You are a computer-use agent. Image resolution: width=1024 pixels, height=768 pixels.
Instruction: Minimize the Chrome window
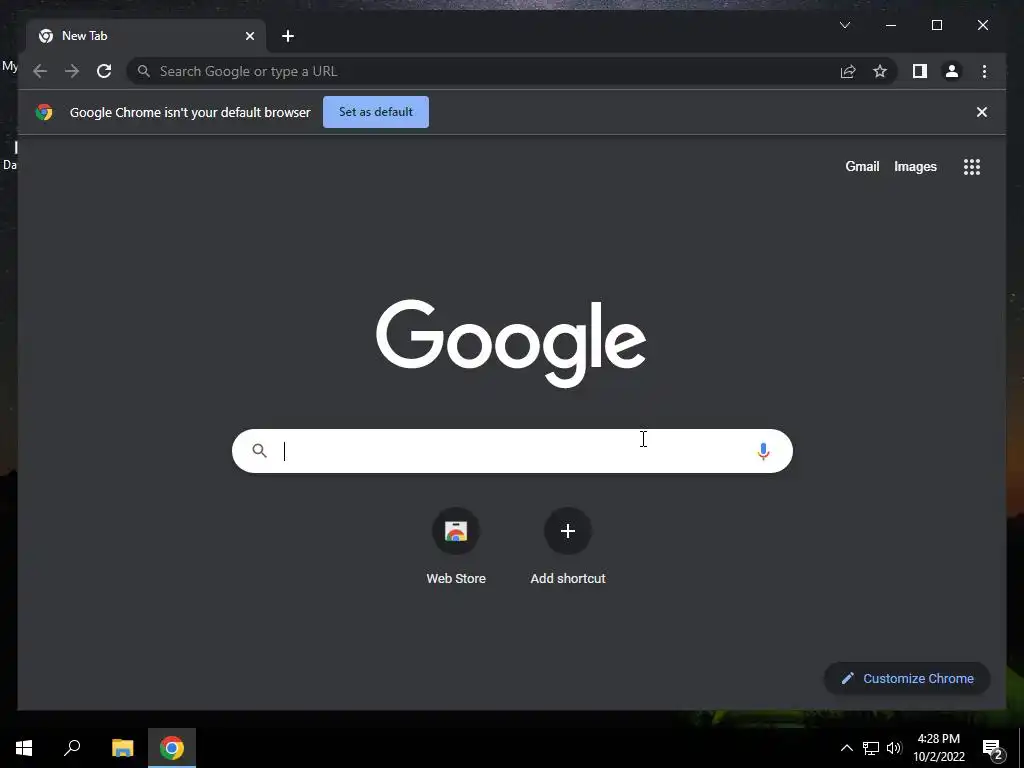891,25
